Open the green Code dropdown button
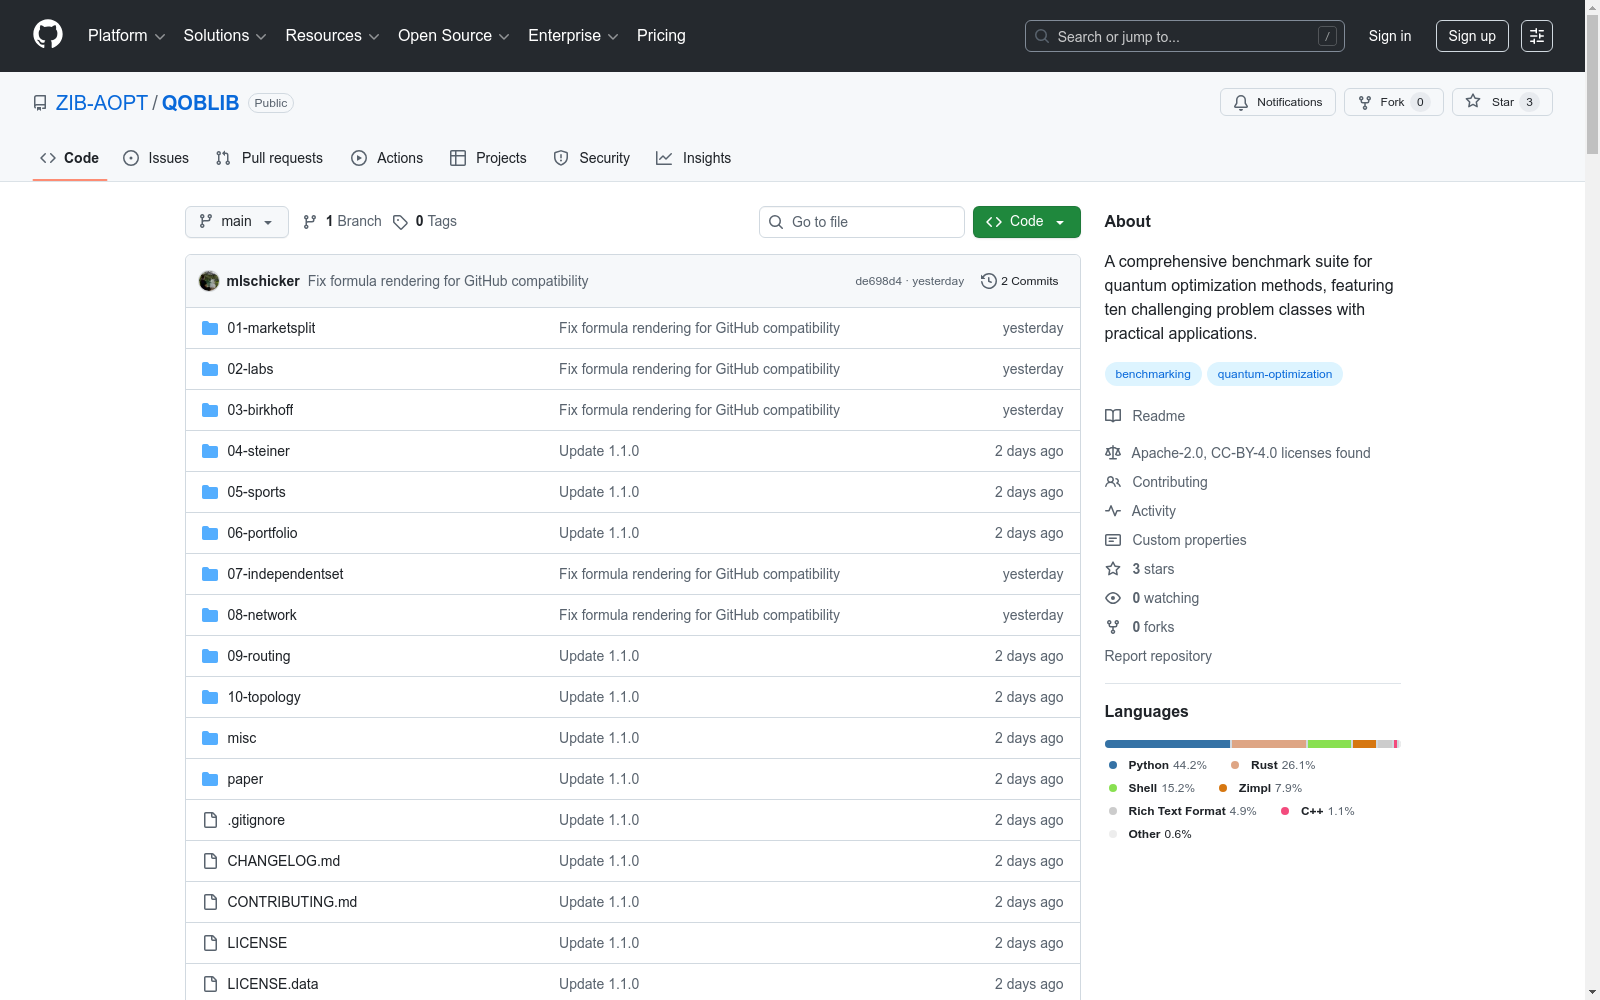The height and width of the screenshot is (1000, 1600). [x=1026, y=222]
